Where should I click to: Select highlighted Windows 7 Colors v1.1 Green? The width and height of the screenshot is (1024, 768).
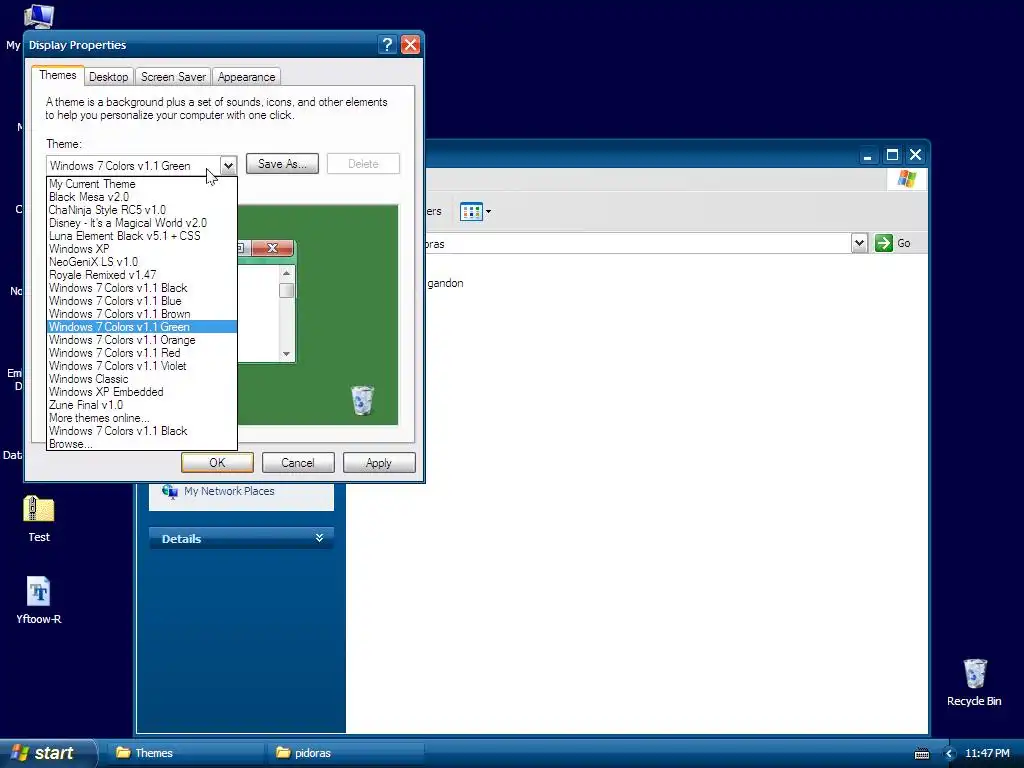(x=142, y=327)
